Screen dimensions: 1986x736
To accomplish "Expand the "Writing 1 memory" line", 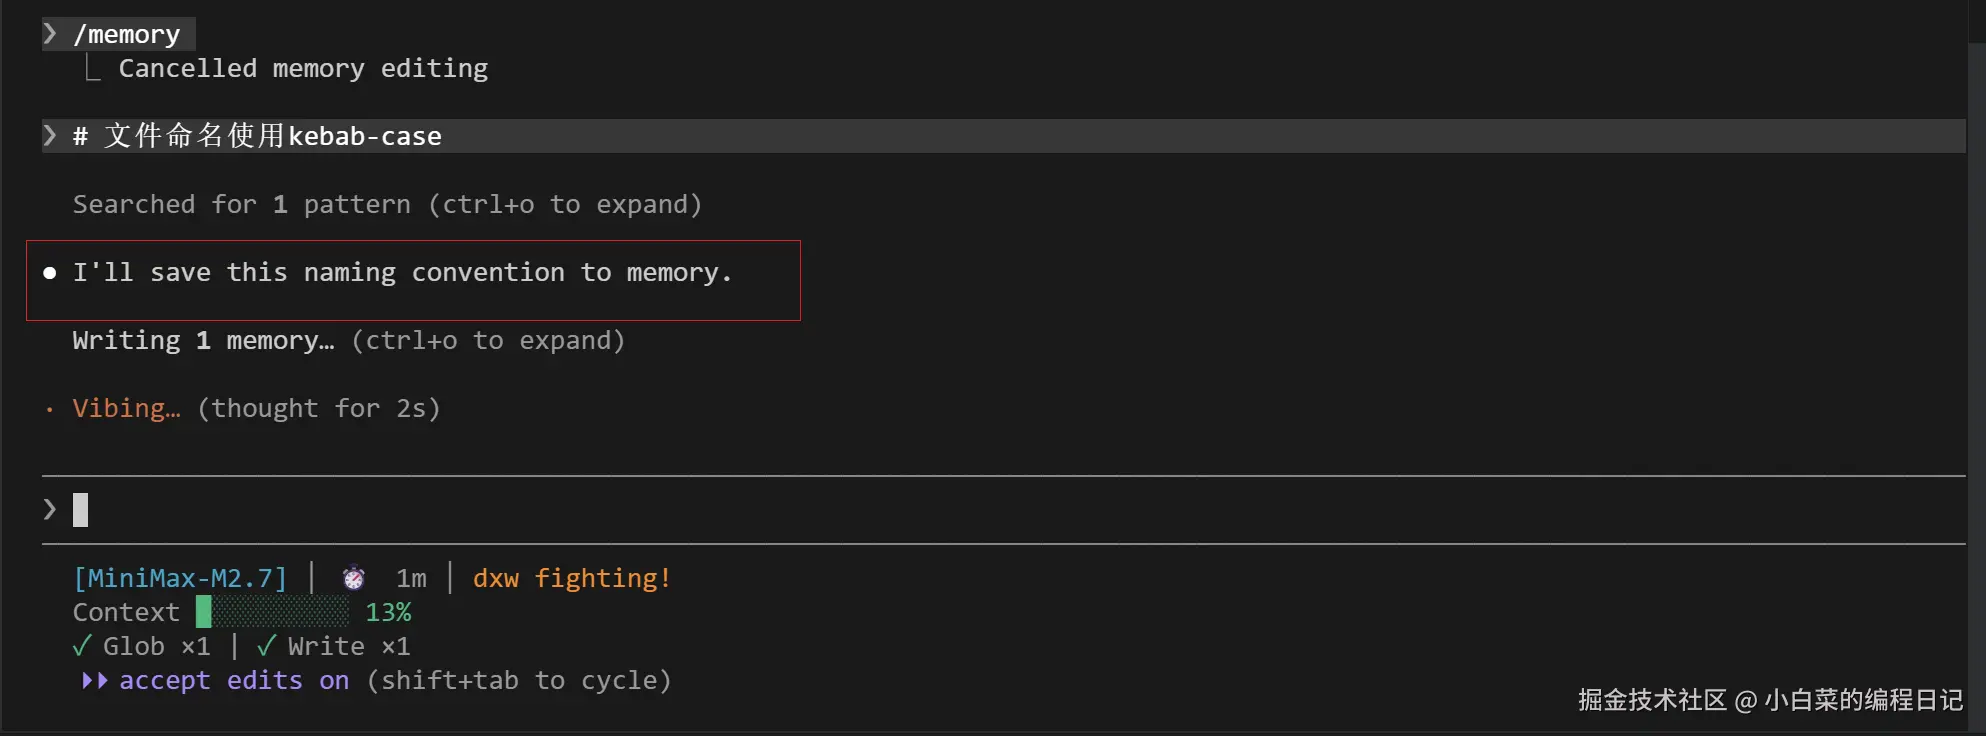I will [348, 340].
